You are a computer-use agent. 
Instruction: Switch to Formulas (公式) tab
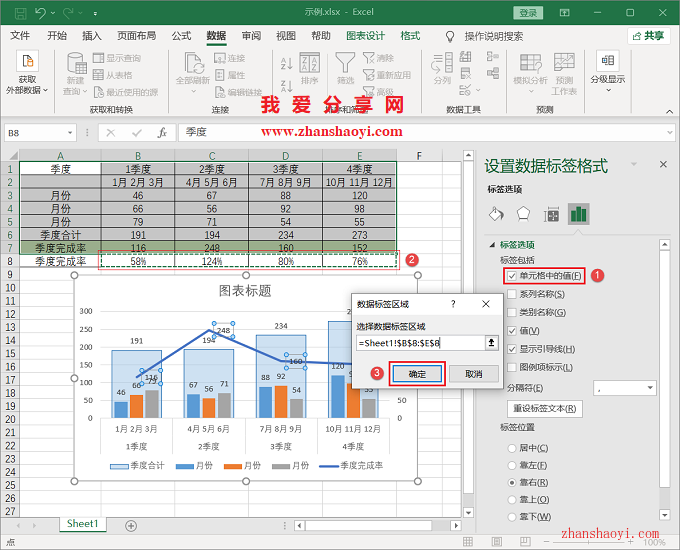pos(181,36)
